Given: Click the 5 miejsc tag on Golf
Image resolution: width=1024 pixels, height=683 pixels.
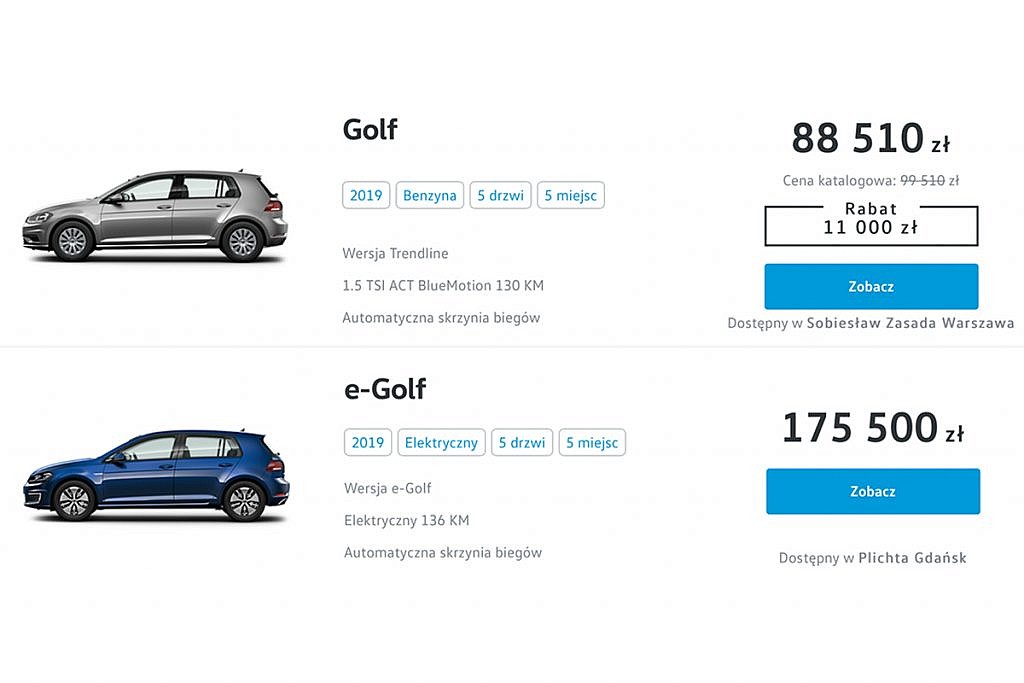Looking at the screenshot, I should (x=571, y=195).
